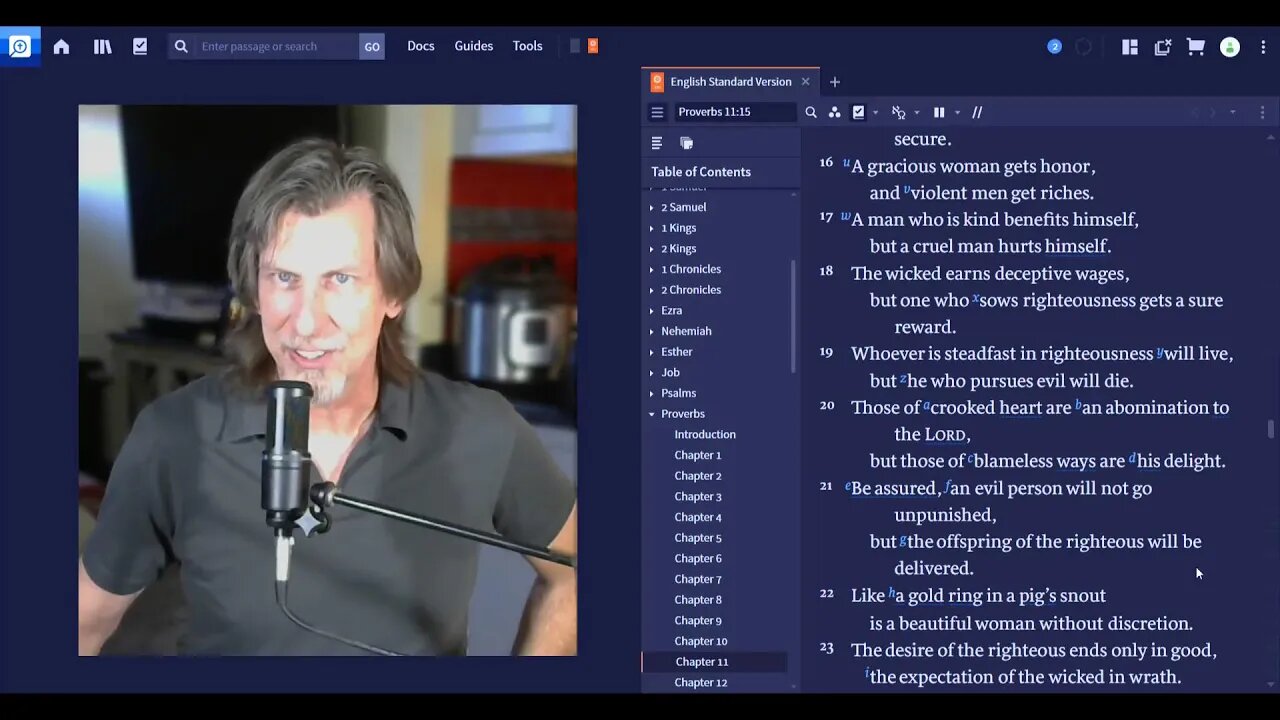Open the interlinear options dropdown arrow
The image size is (1280, 720).
pos(916,112)
